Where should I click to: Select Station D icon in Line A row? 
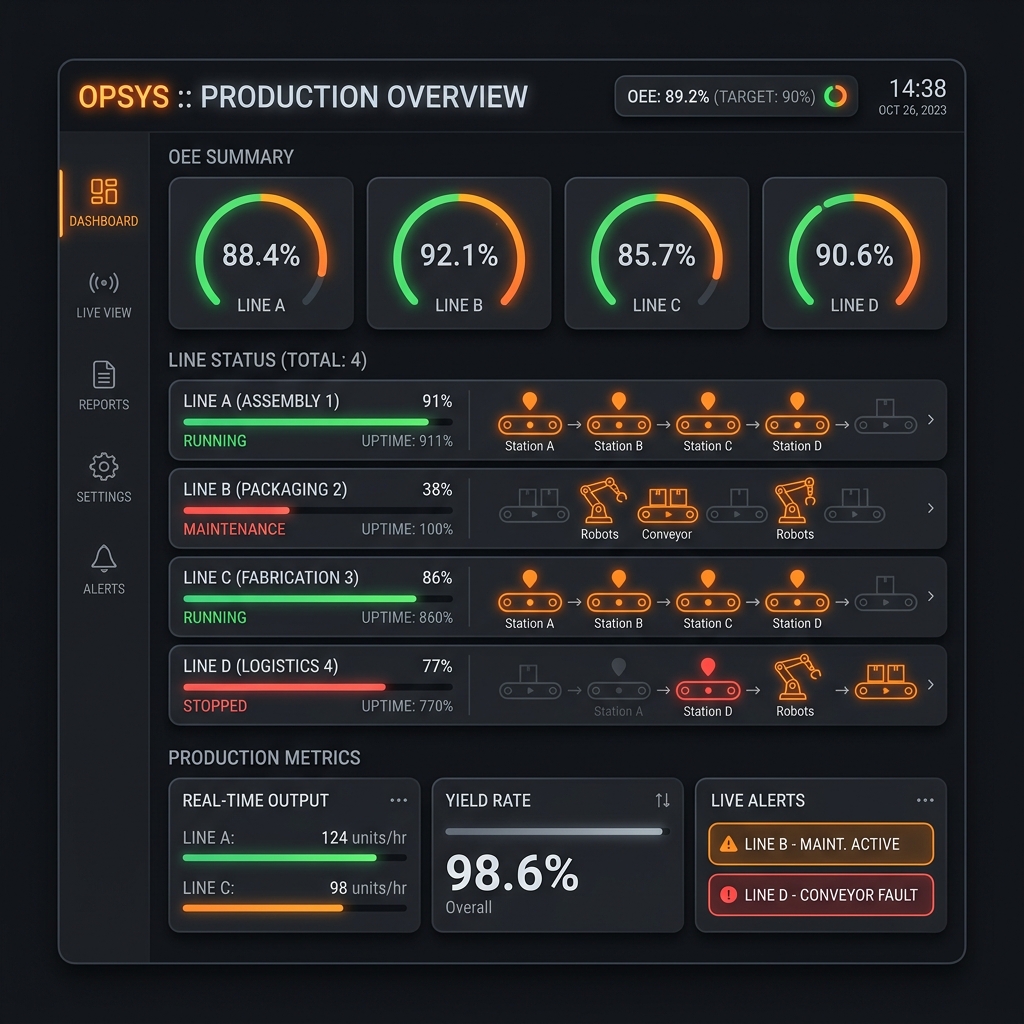click(x=797, y=415)
